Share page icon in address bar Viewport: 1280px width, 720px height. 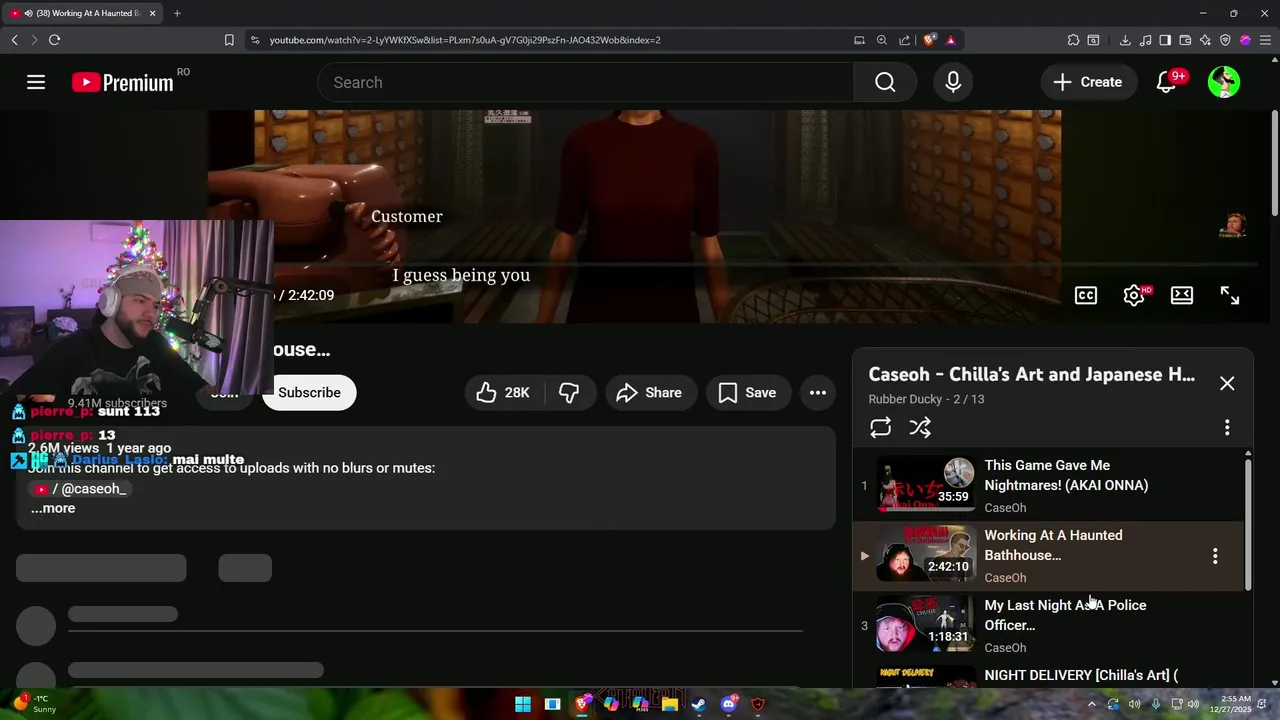[x=904, y=40]
